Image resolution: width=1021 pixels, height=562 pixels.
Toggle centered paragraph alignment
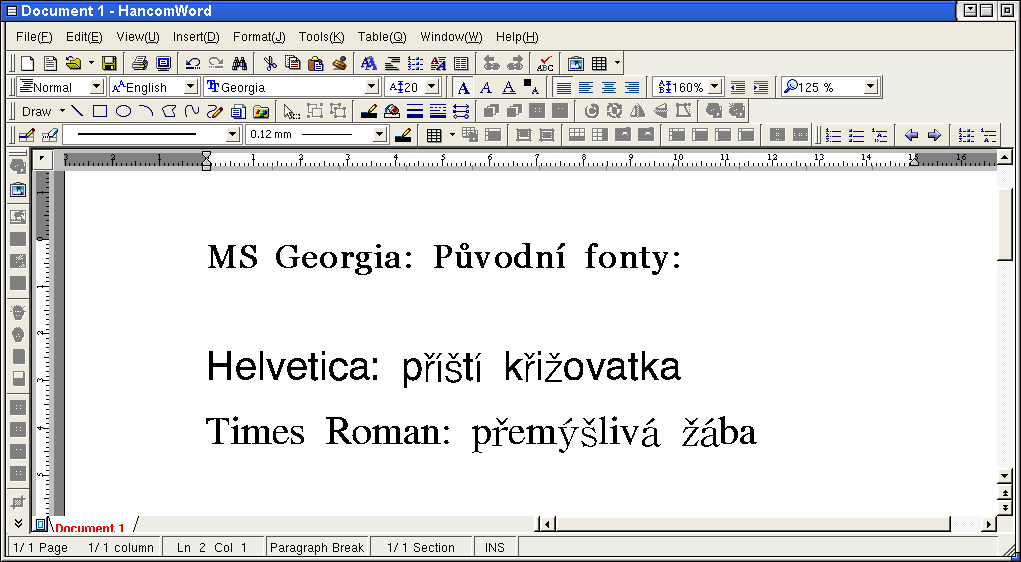(x=609, y=87)
